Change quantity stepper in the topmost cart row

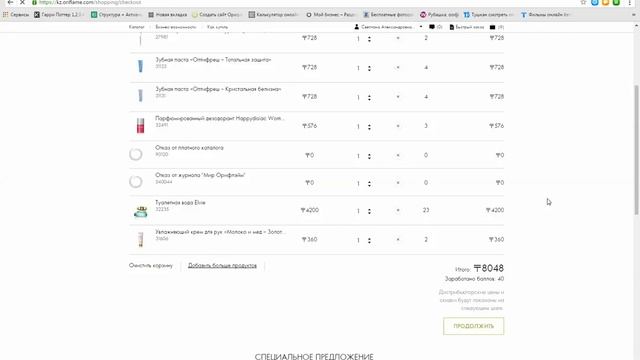point(369,39)
